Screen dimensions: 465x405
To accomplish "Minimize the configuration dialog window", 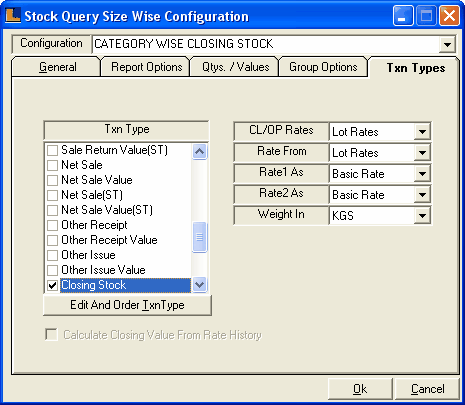I will (403, 16).
